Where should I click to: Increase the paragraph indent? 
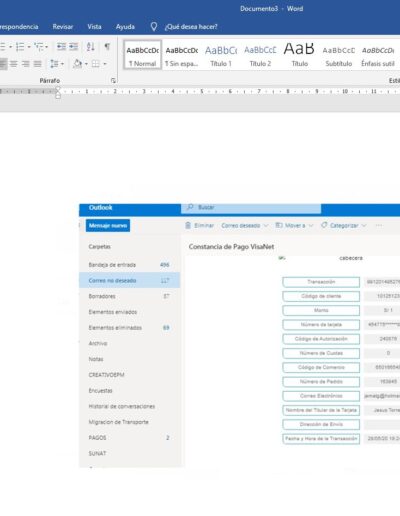click(74, 47)
